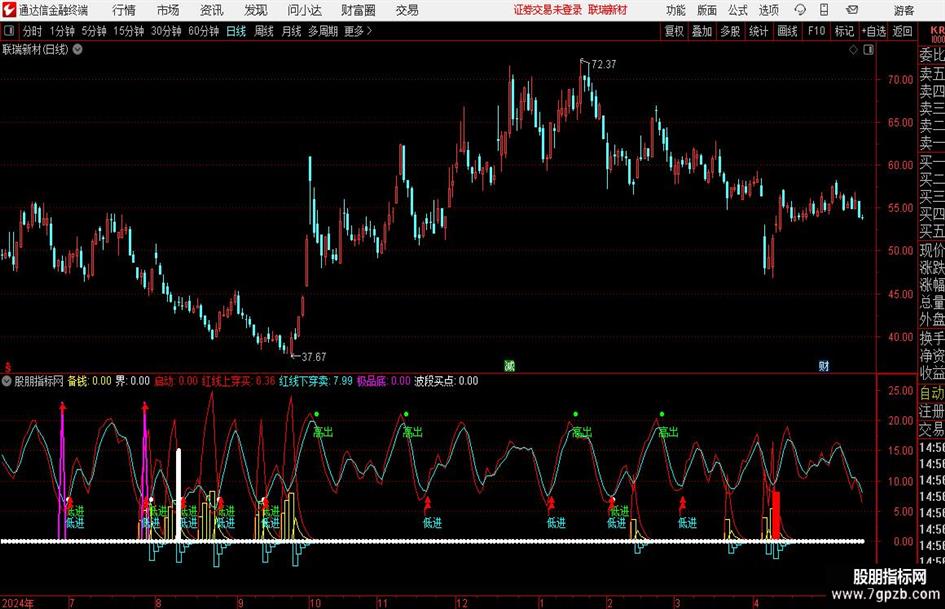Add stock via +自选 button

coord(873,31)
